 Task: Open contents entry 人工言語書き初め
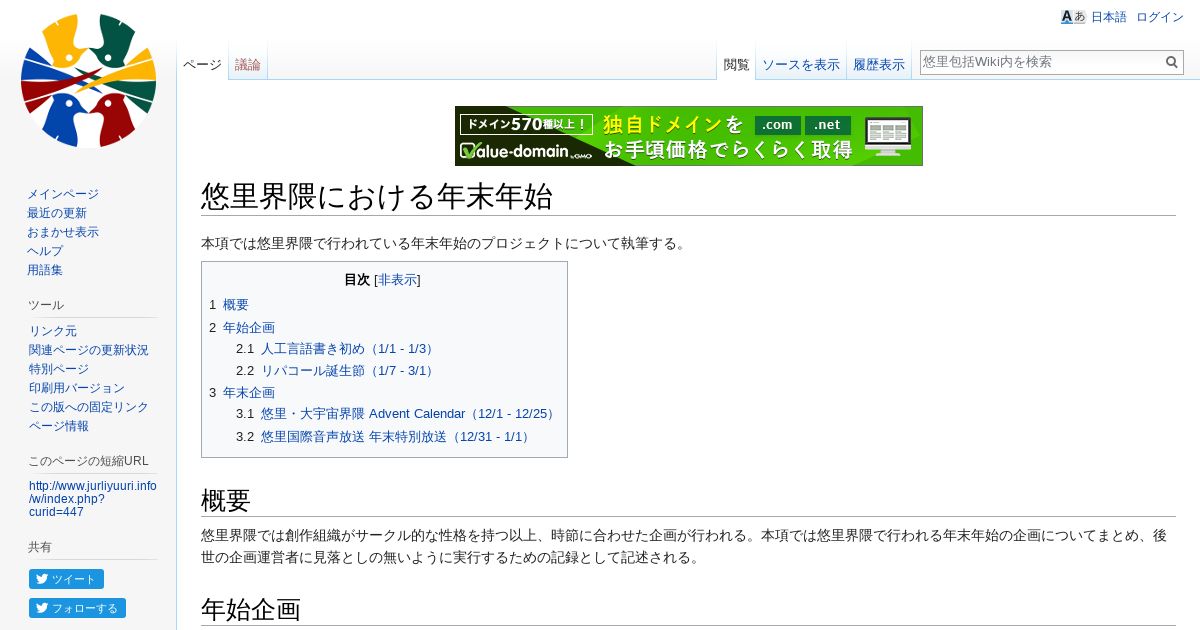(x=349, y=349)
